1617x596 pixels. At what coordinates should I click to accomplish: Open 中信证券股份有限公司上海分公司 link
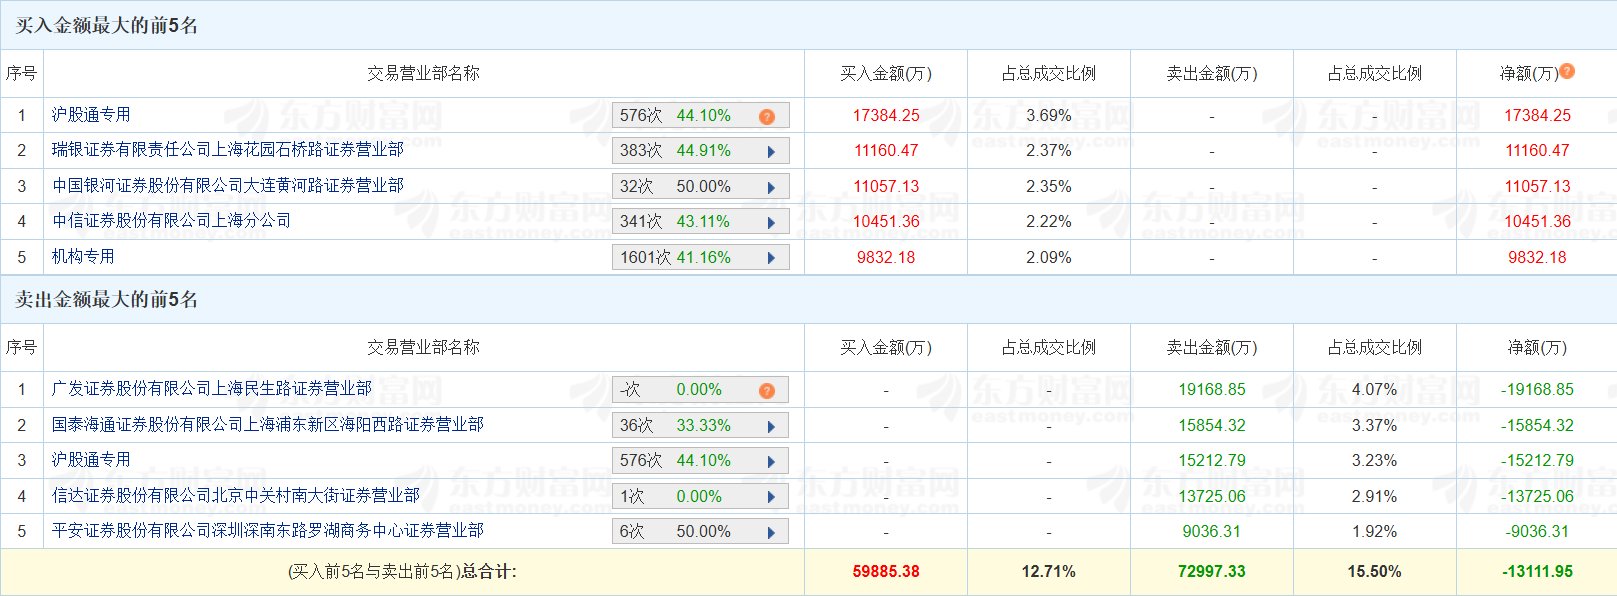[172, 221]
